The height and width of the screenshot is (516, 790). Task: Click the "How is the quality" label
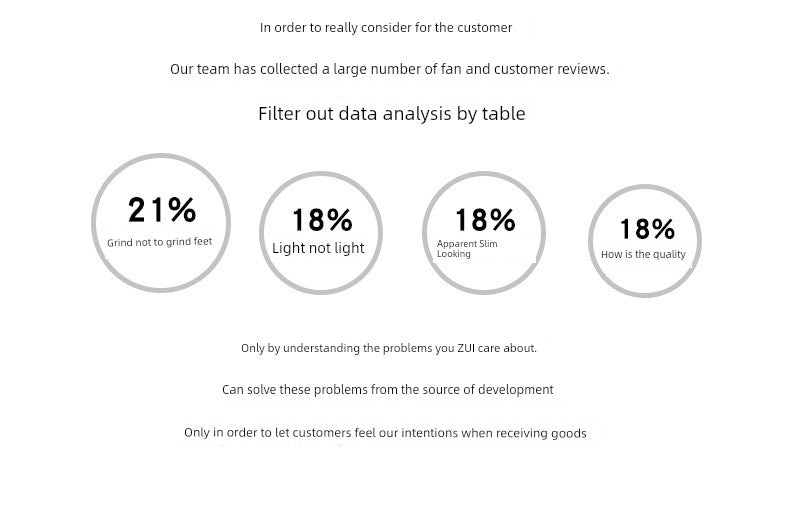tap(643, 254)
